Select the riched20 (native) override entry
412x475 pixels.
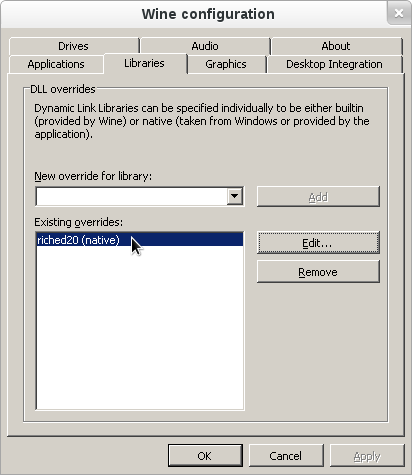click(140, 240)
